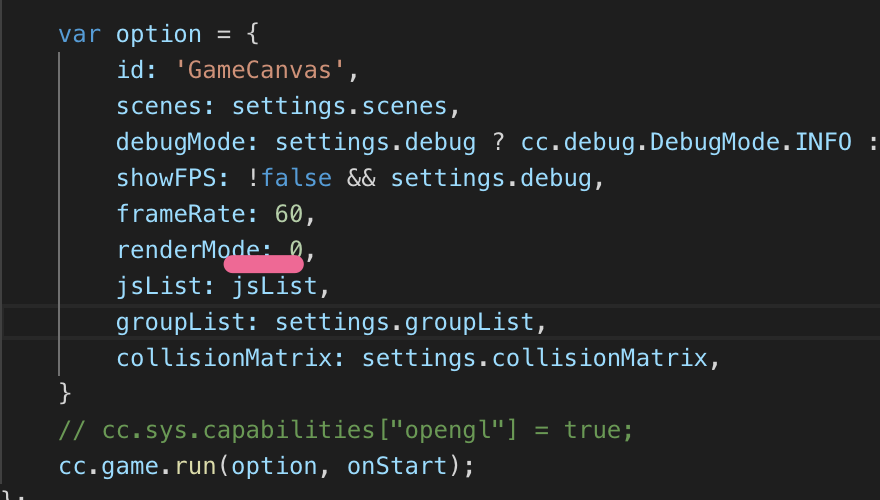Click the renderMode value 0

tap(297, 250)
